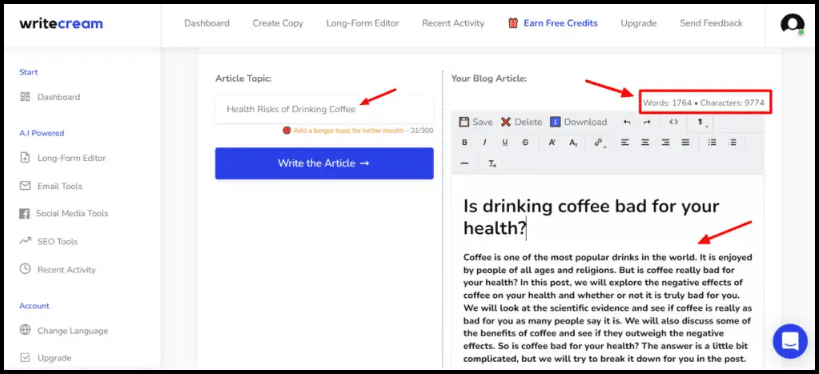The width and height of the screenshot is (819, 374).
Task: Click the words and characters counter
Action: pyautogui.click(x=704, y=103)
